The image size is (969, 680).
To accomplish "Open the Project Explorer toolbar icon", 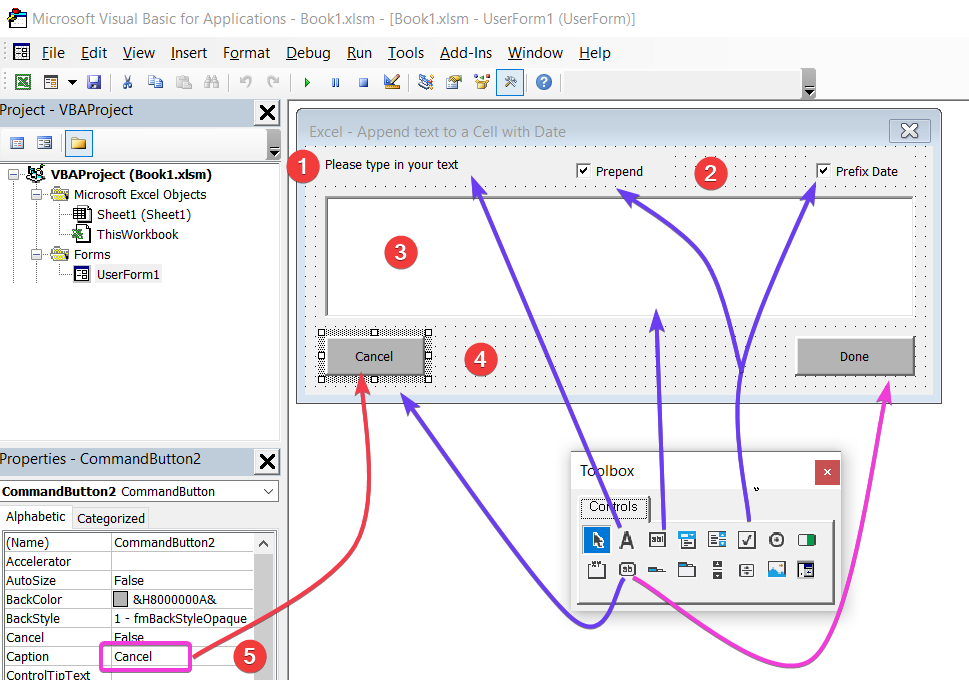I will (426, 82).
